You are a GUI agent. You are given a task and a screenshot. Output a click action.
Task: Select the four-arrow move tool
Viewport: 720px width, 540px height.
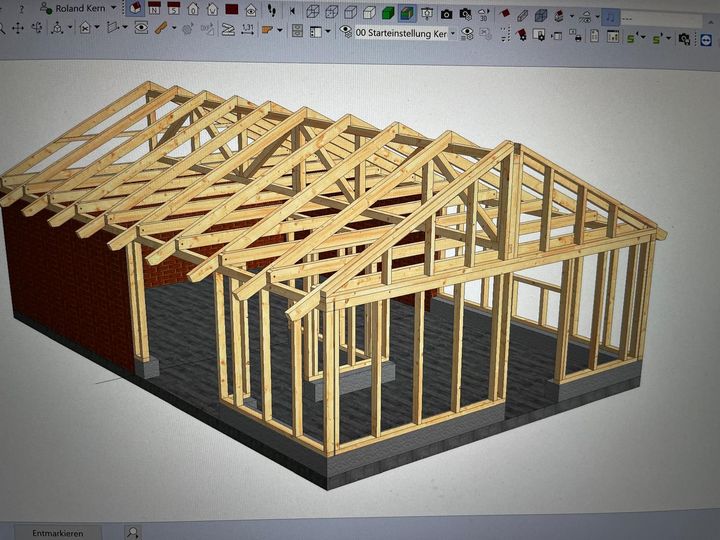(18, 28)
